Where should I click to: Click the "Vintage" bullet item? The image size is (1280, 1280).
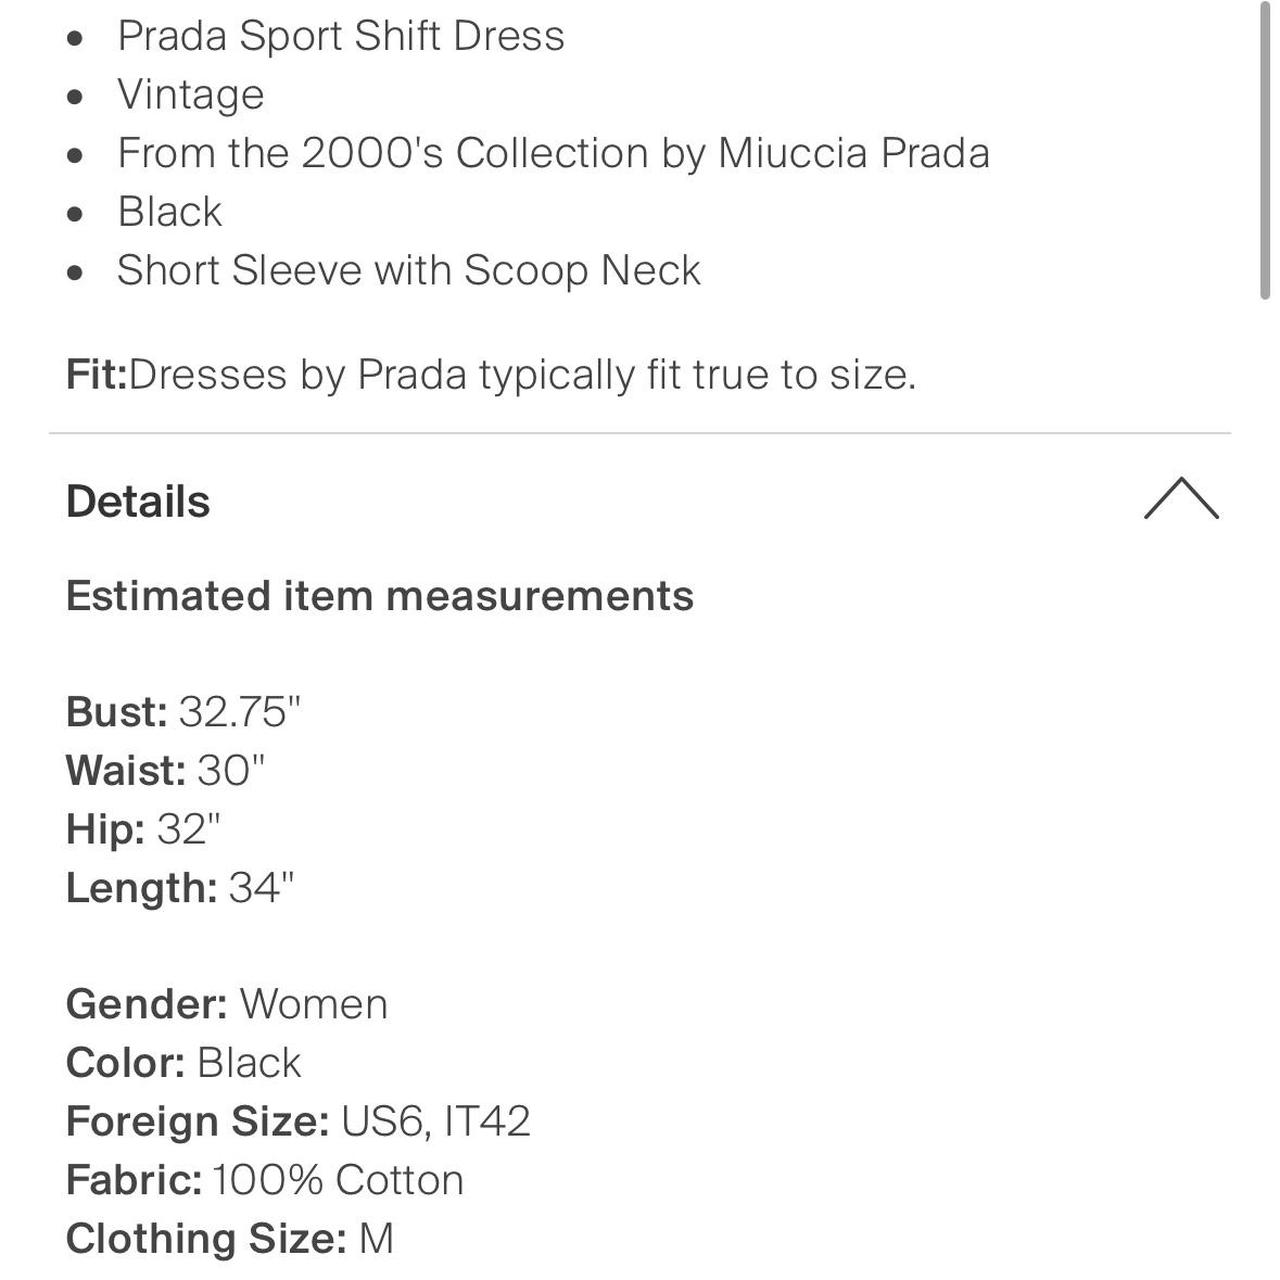[x=190, y=94]
